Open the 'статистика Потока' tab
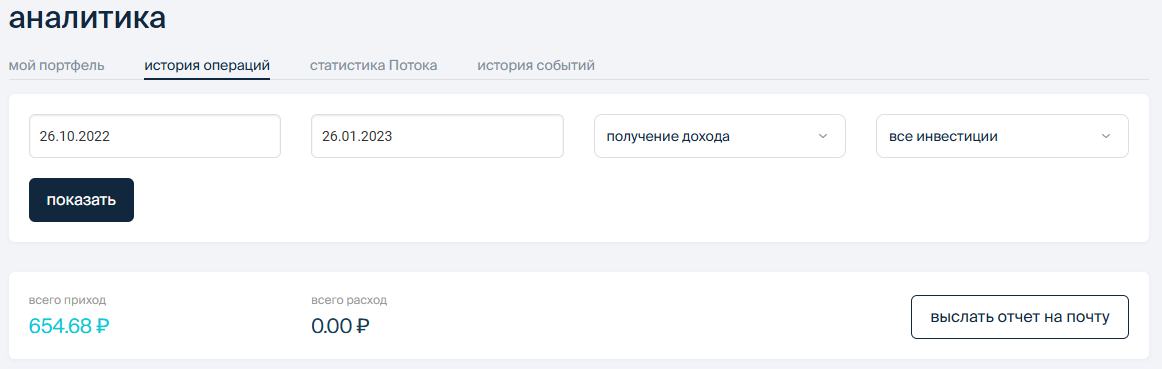This screenshot has height=369, width=1162. click(374, 65)
